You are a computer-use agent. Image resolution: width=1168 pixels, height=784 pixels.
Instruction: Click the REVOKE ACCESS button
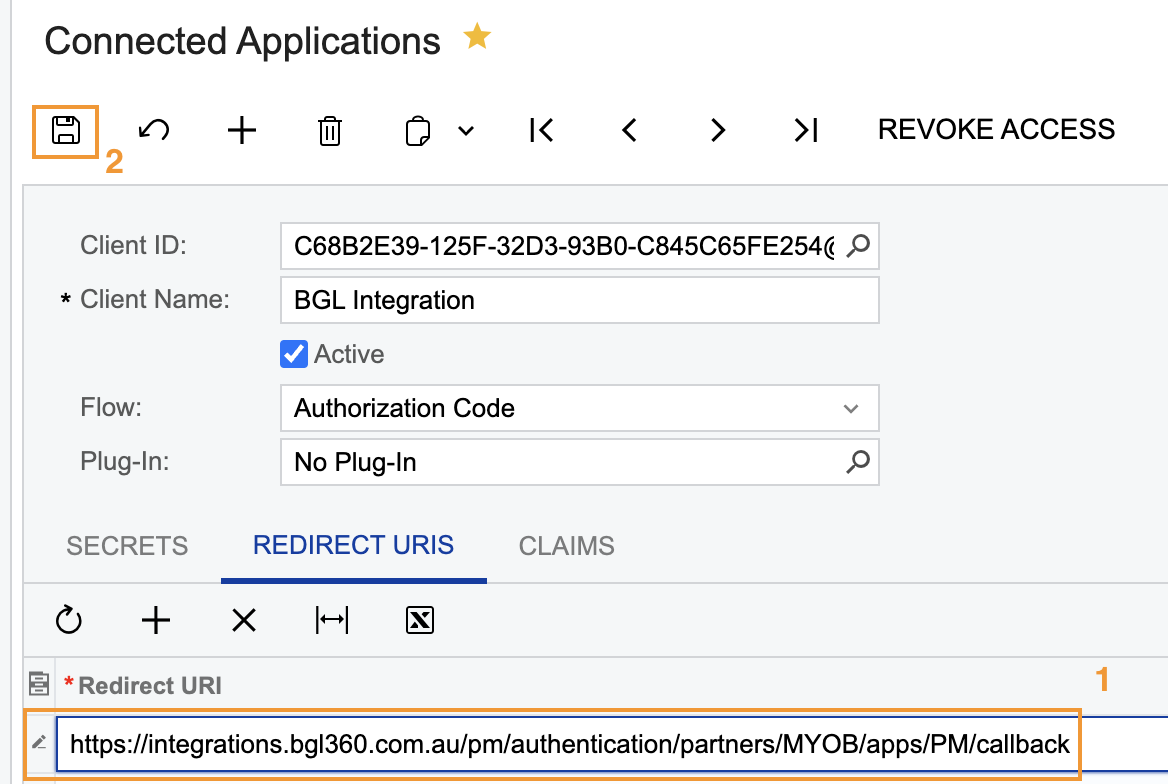tap(996, 130)
